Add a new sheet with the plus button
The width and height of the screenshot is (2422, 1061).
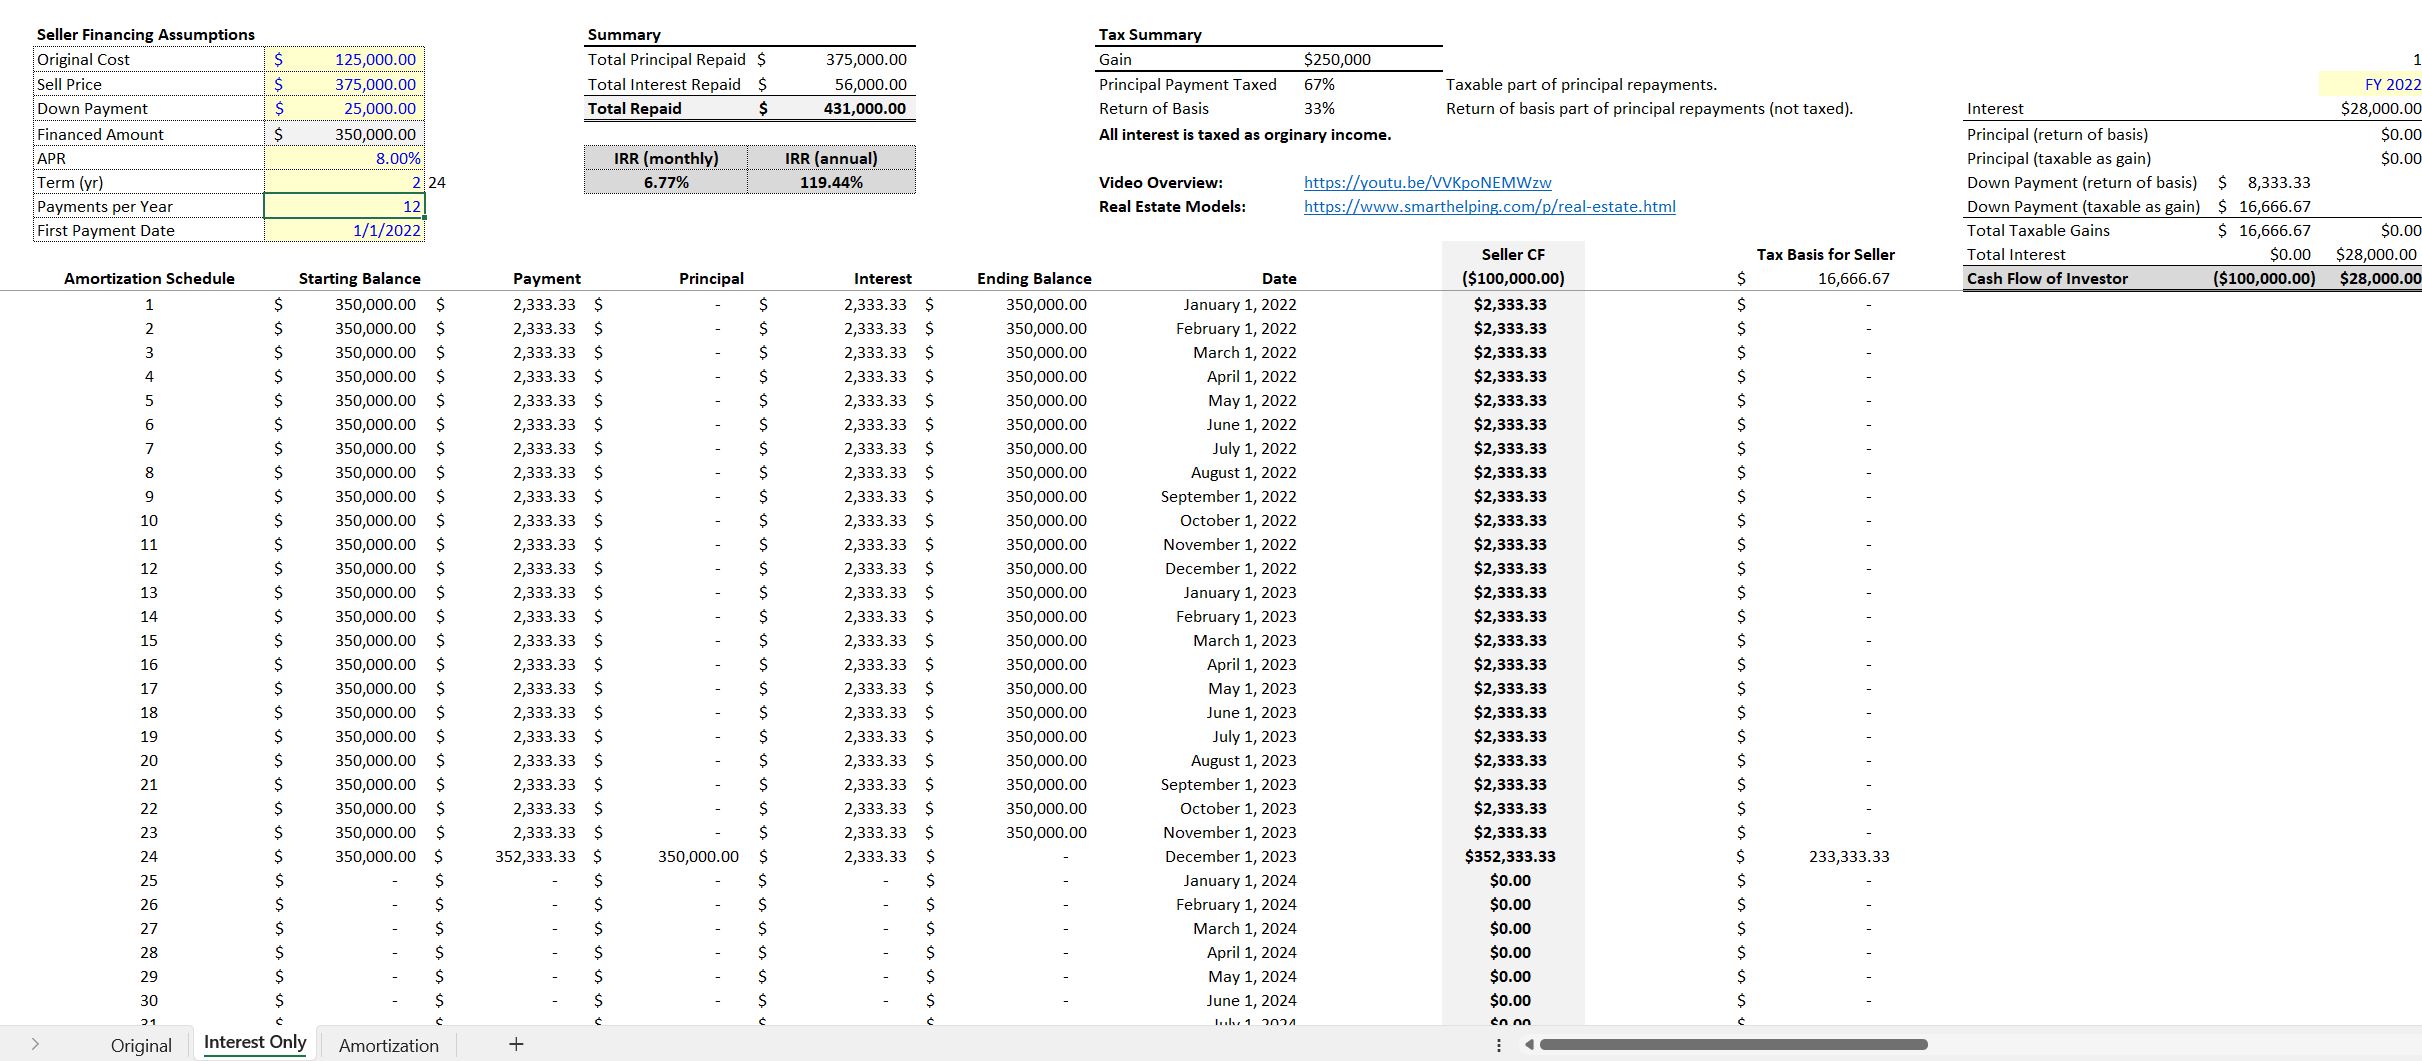coord(514,1045)
